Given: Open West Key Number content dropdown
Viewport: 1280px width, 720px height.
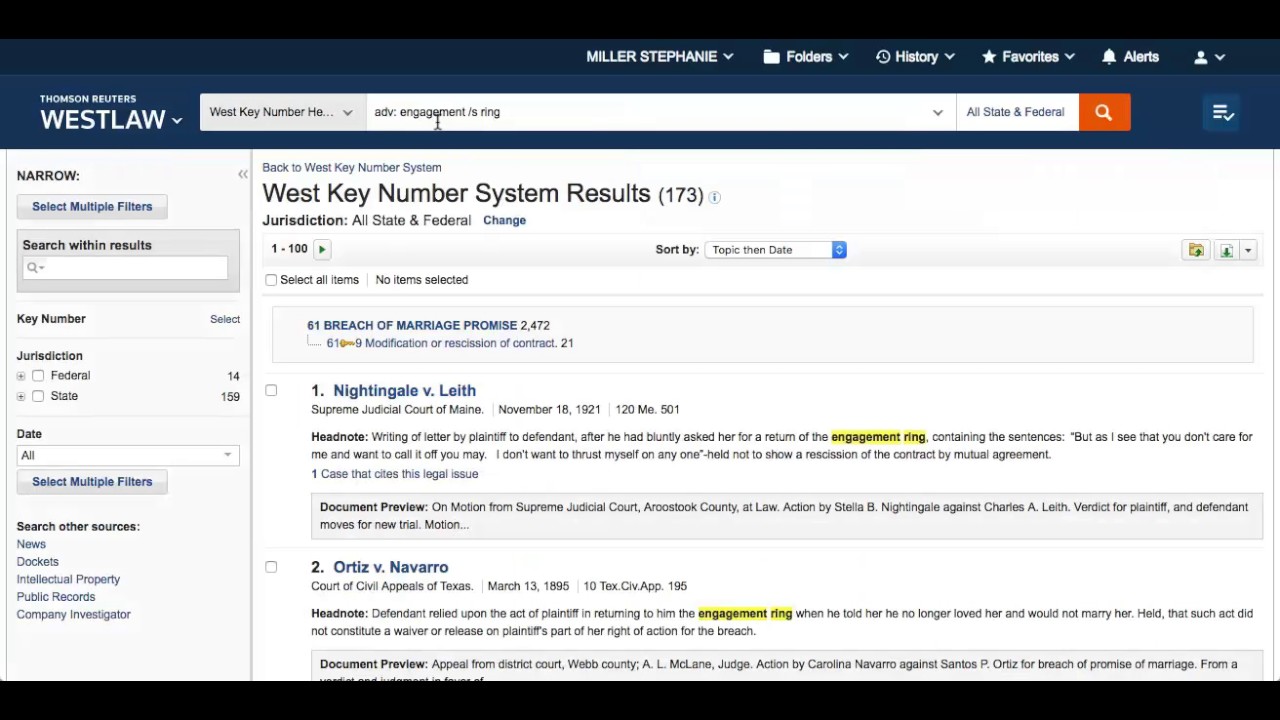Looking at the screenshot, I should coord(282,112).
